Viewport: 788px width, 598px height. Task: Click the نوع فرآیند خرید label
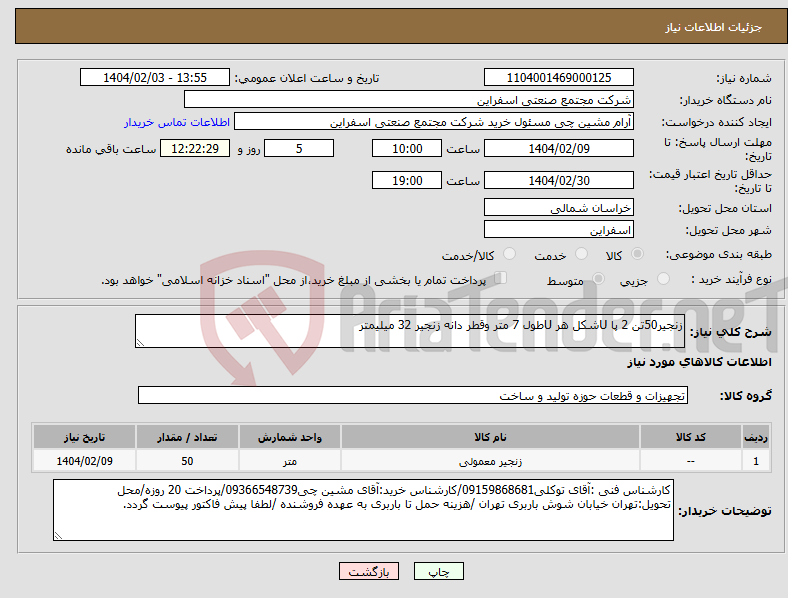pyautogui.click(x=732, y=279)
